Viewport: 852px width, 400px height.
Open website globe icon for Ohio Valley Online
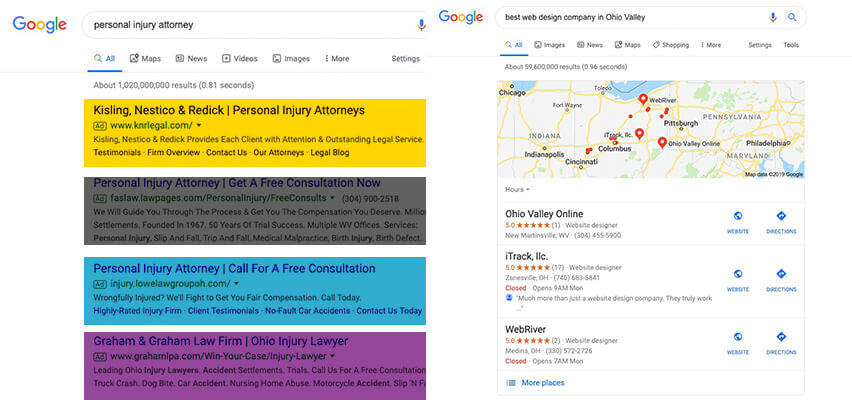click(x=738, y=216)
